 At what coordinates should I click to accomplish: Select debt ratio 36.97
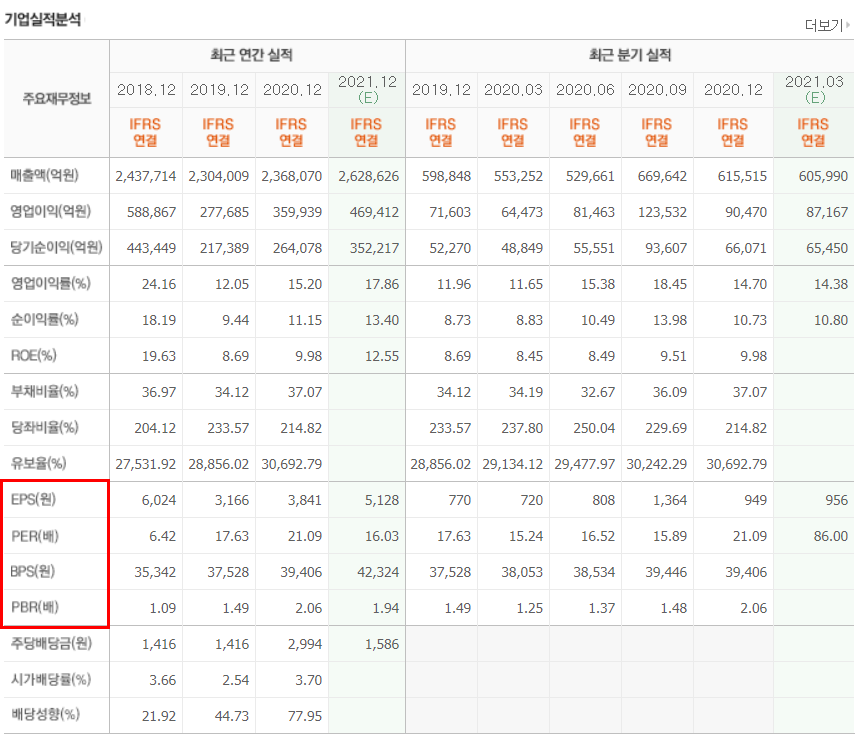pyautogui.click(x=159, y=392)
